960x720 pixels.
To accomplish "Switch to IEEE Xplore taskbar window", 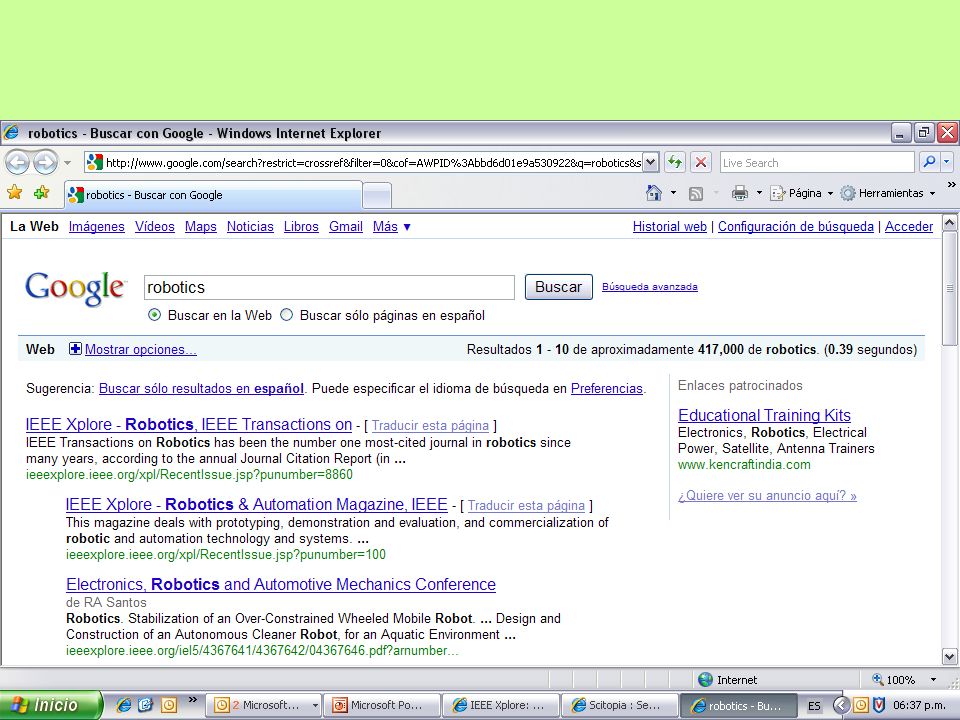I will pos(501,705).
